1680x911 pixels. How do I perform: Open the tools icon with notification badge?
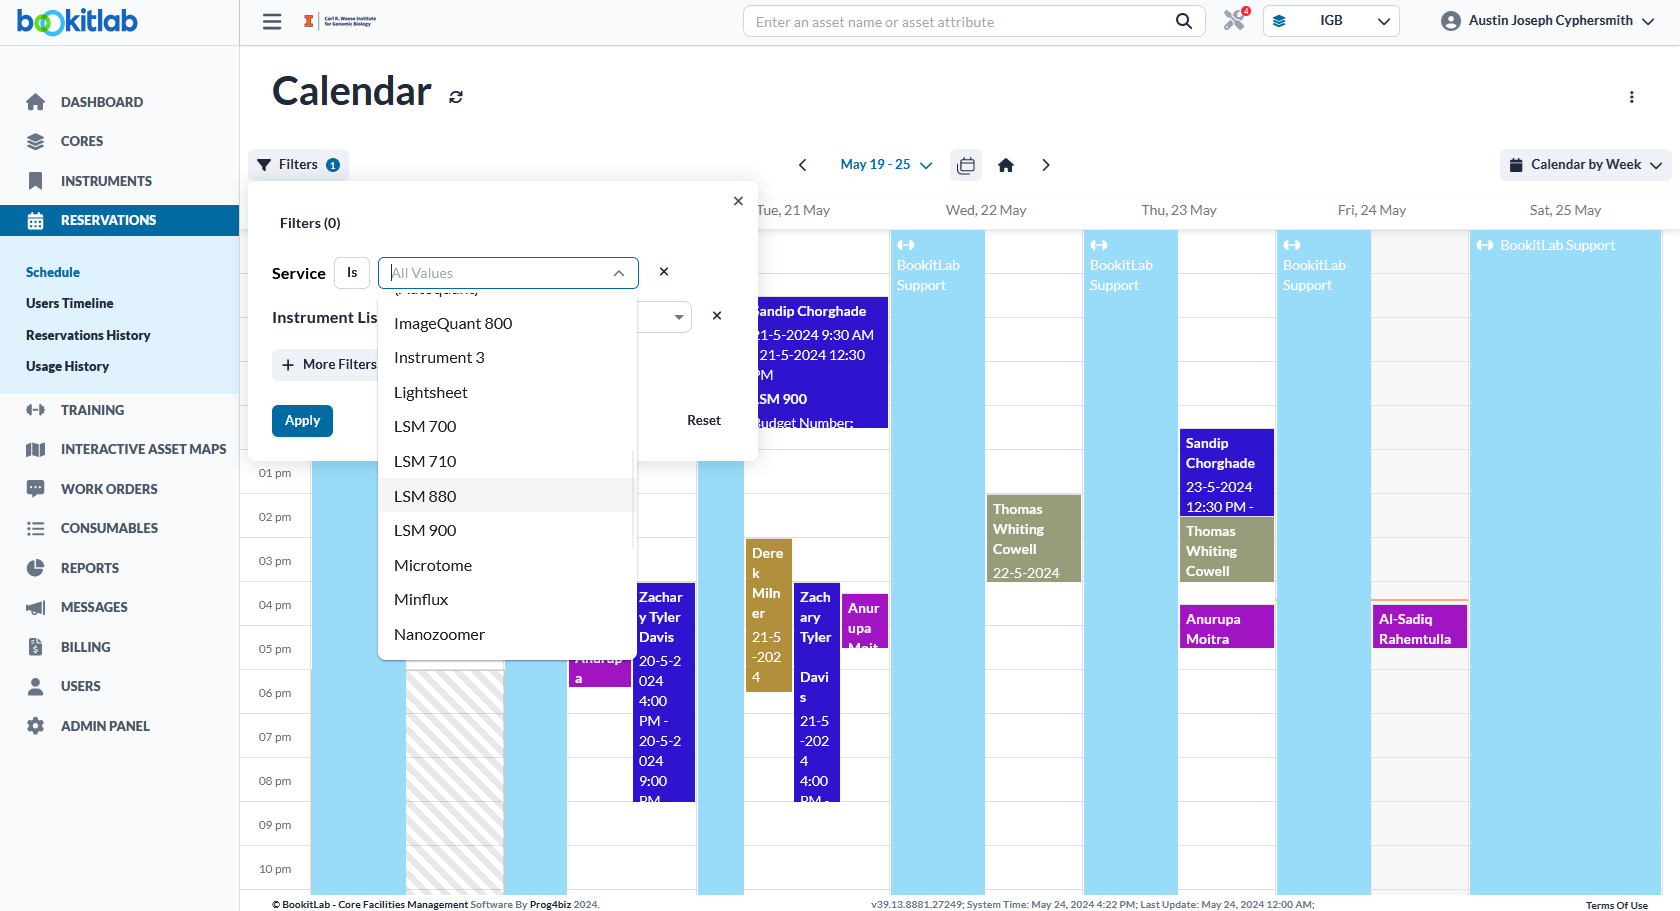tap(1235, 20)
